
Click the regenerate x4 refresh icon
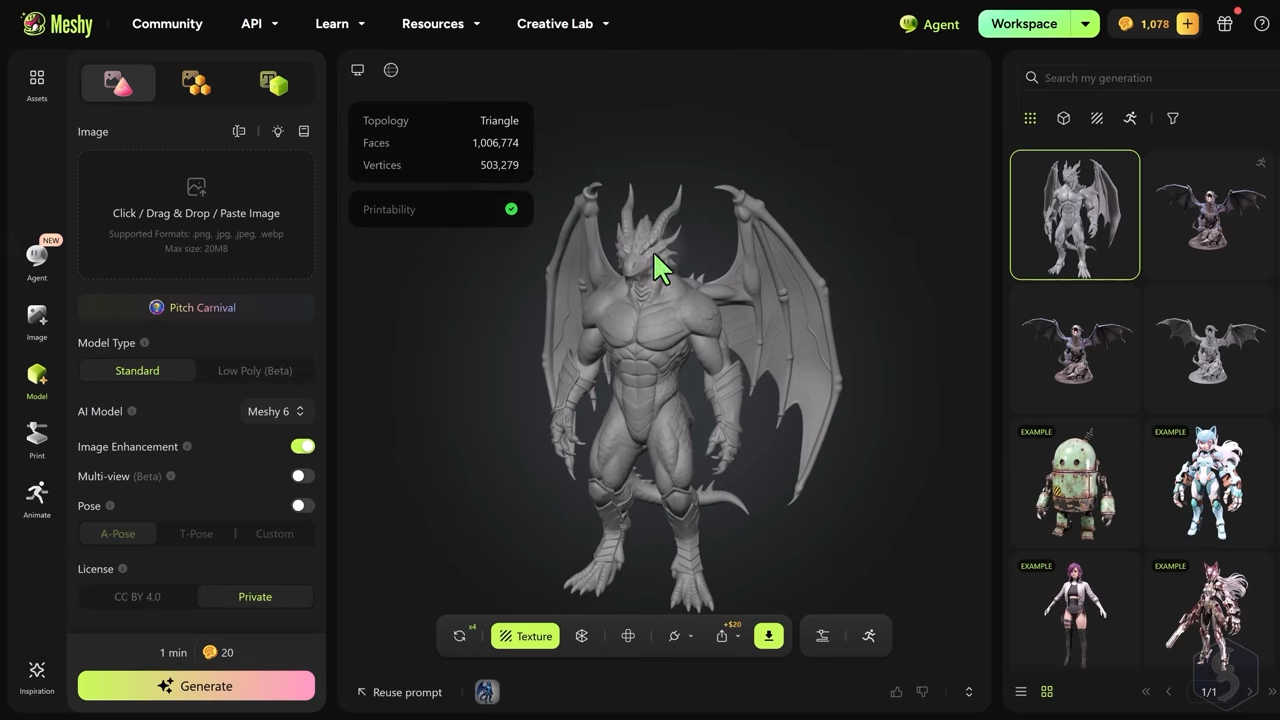point(460,636)
